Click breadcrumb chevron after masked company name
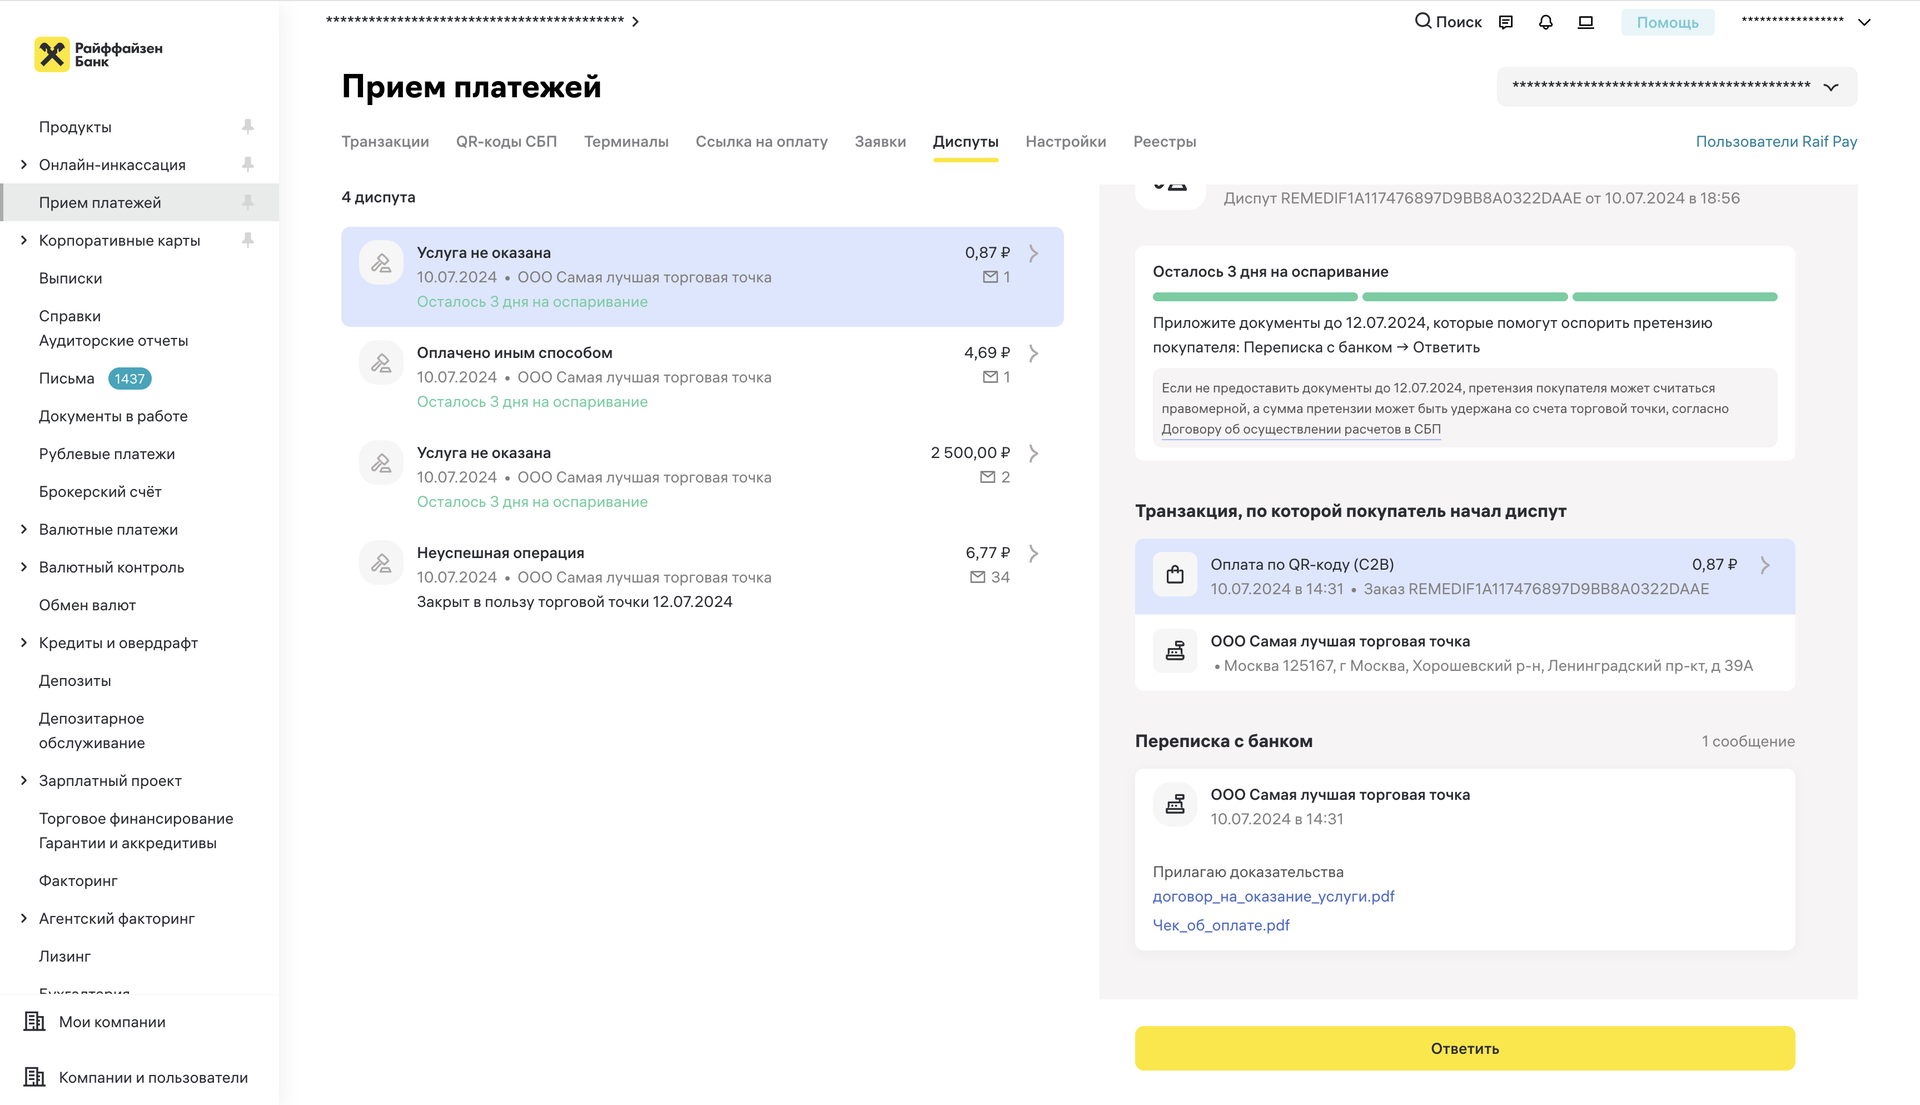The width and height of the screenshot is (1920, 1105). coord(635,21)
